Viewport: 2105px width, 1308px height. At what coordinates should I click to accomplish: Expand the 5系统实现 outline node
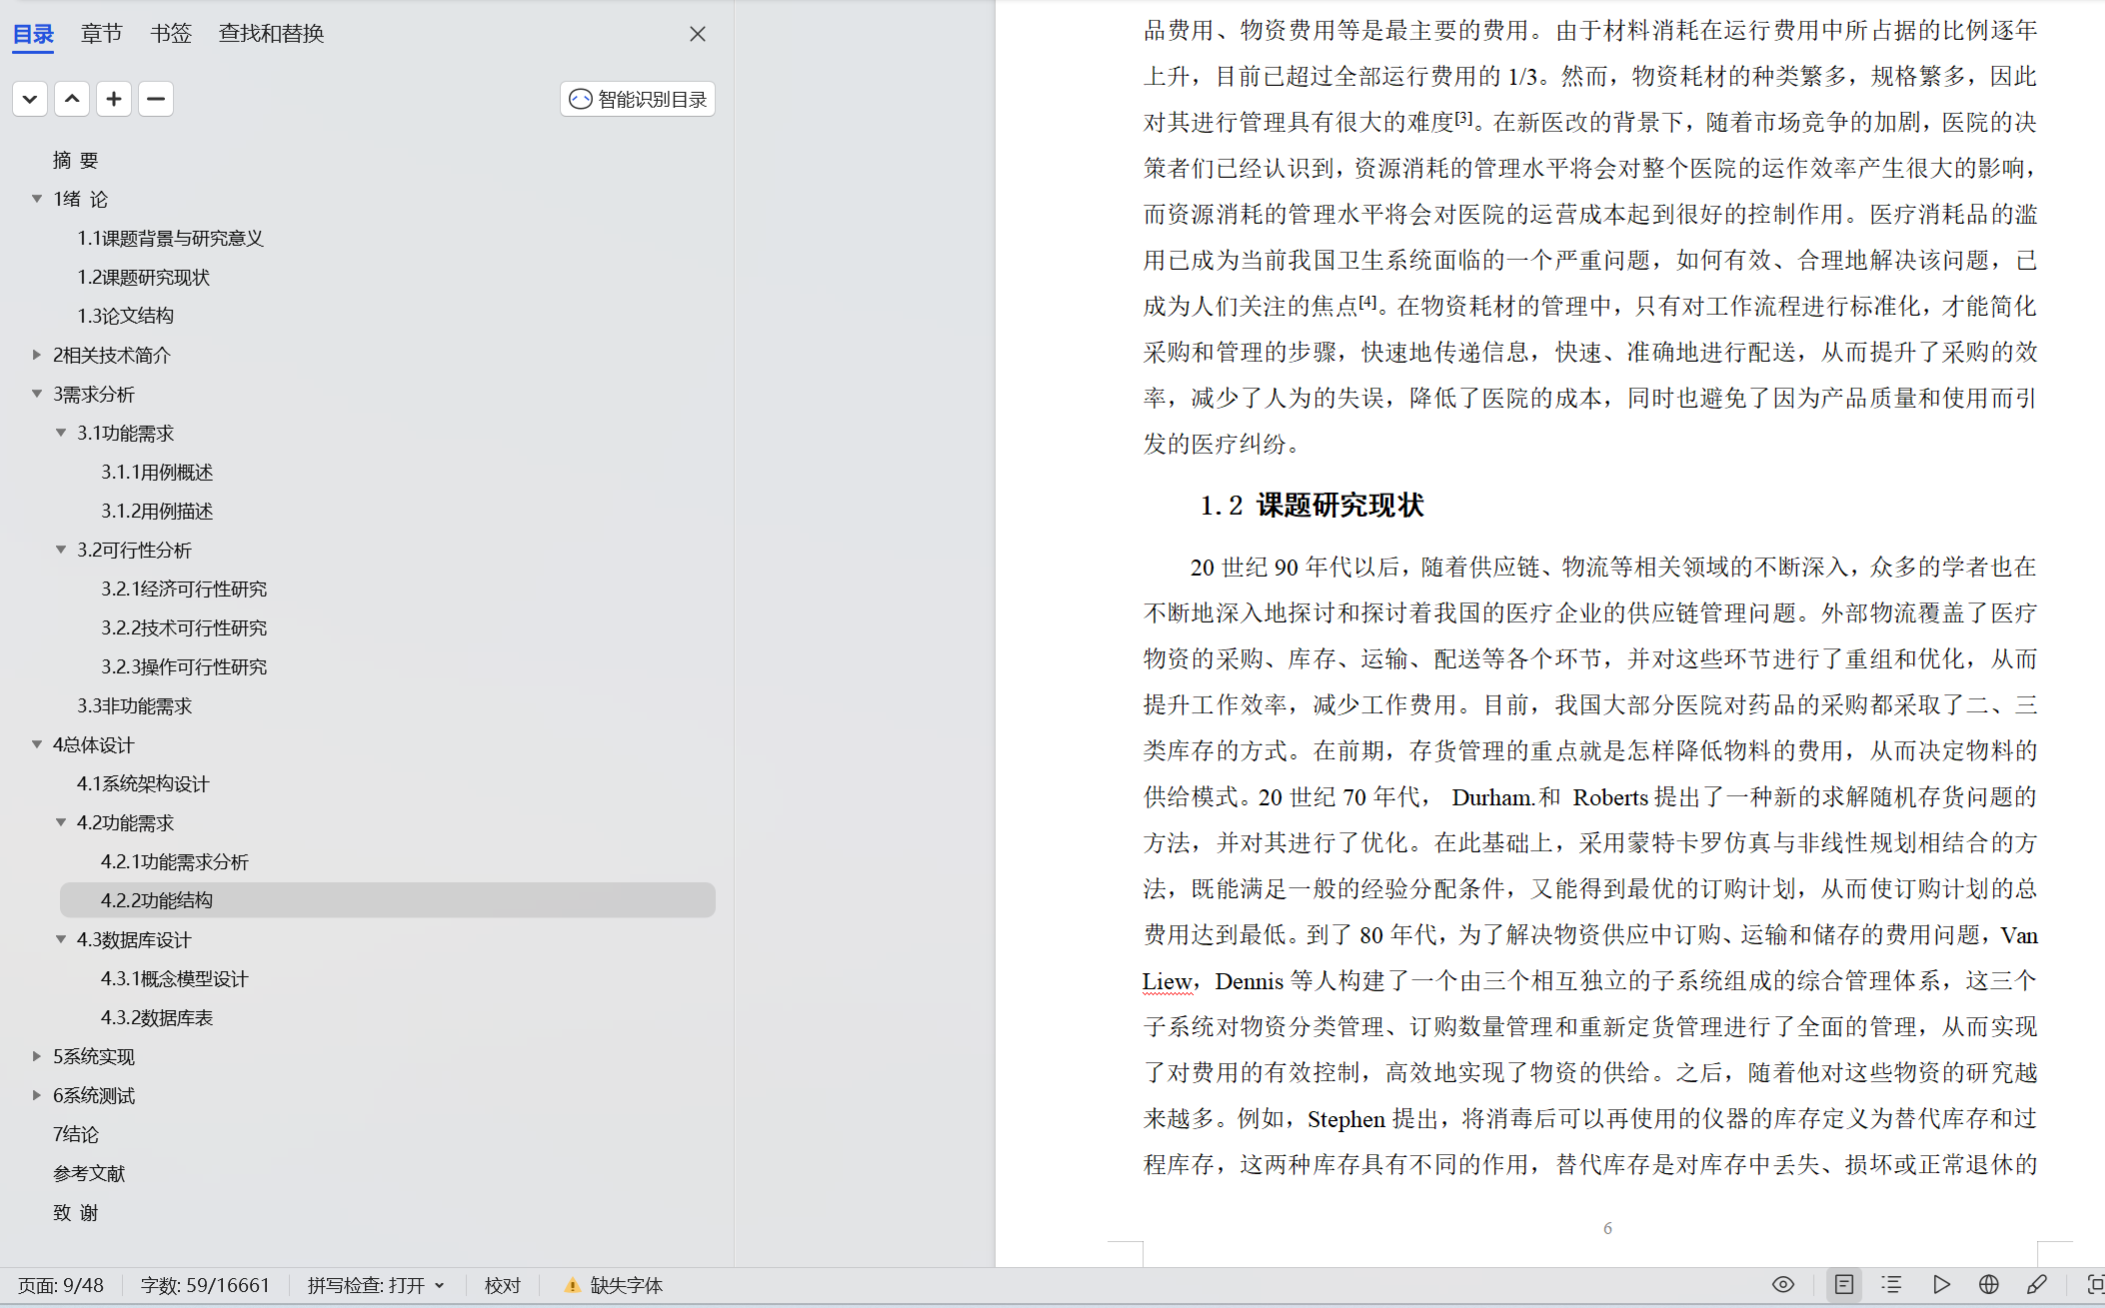point(37,1056)
